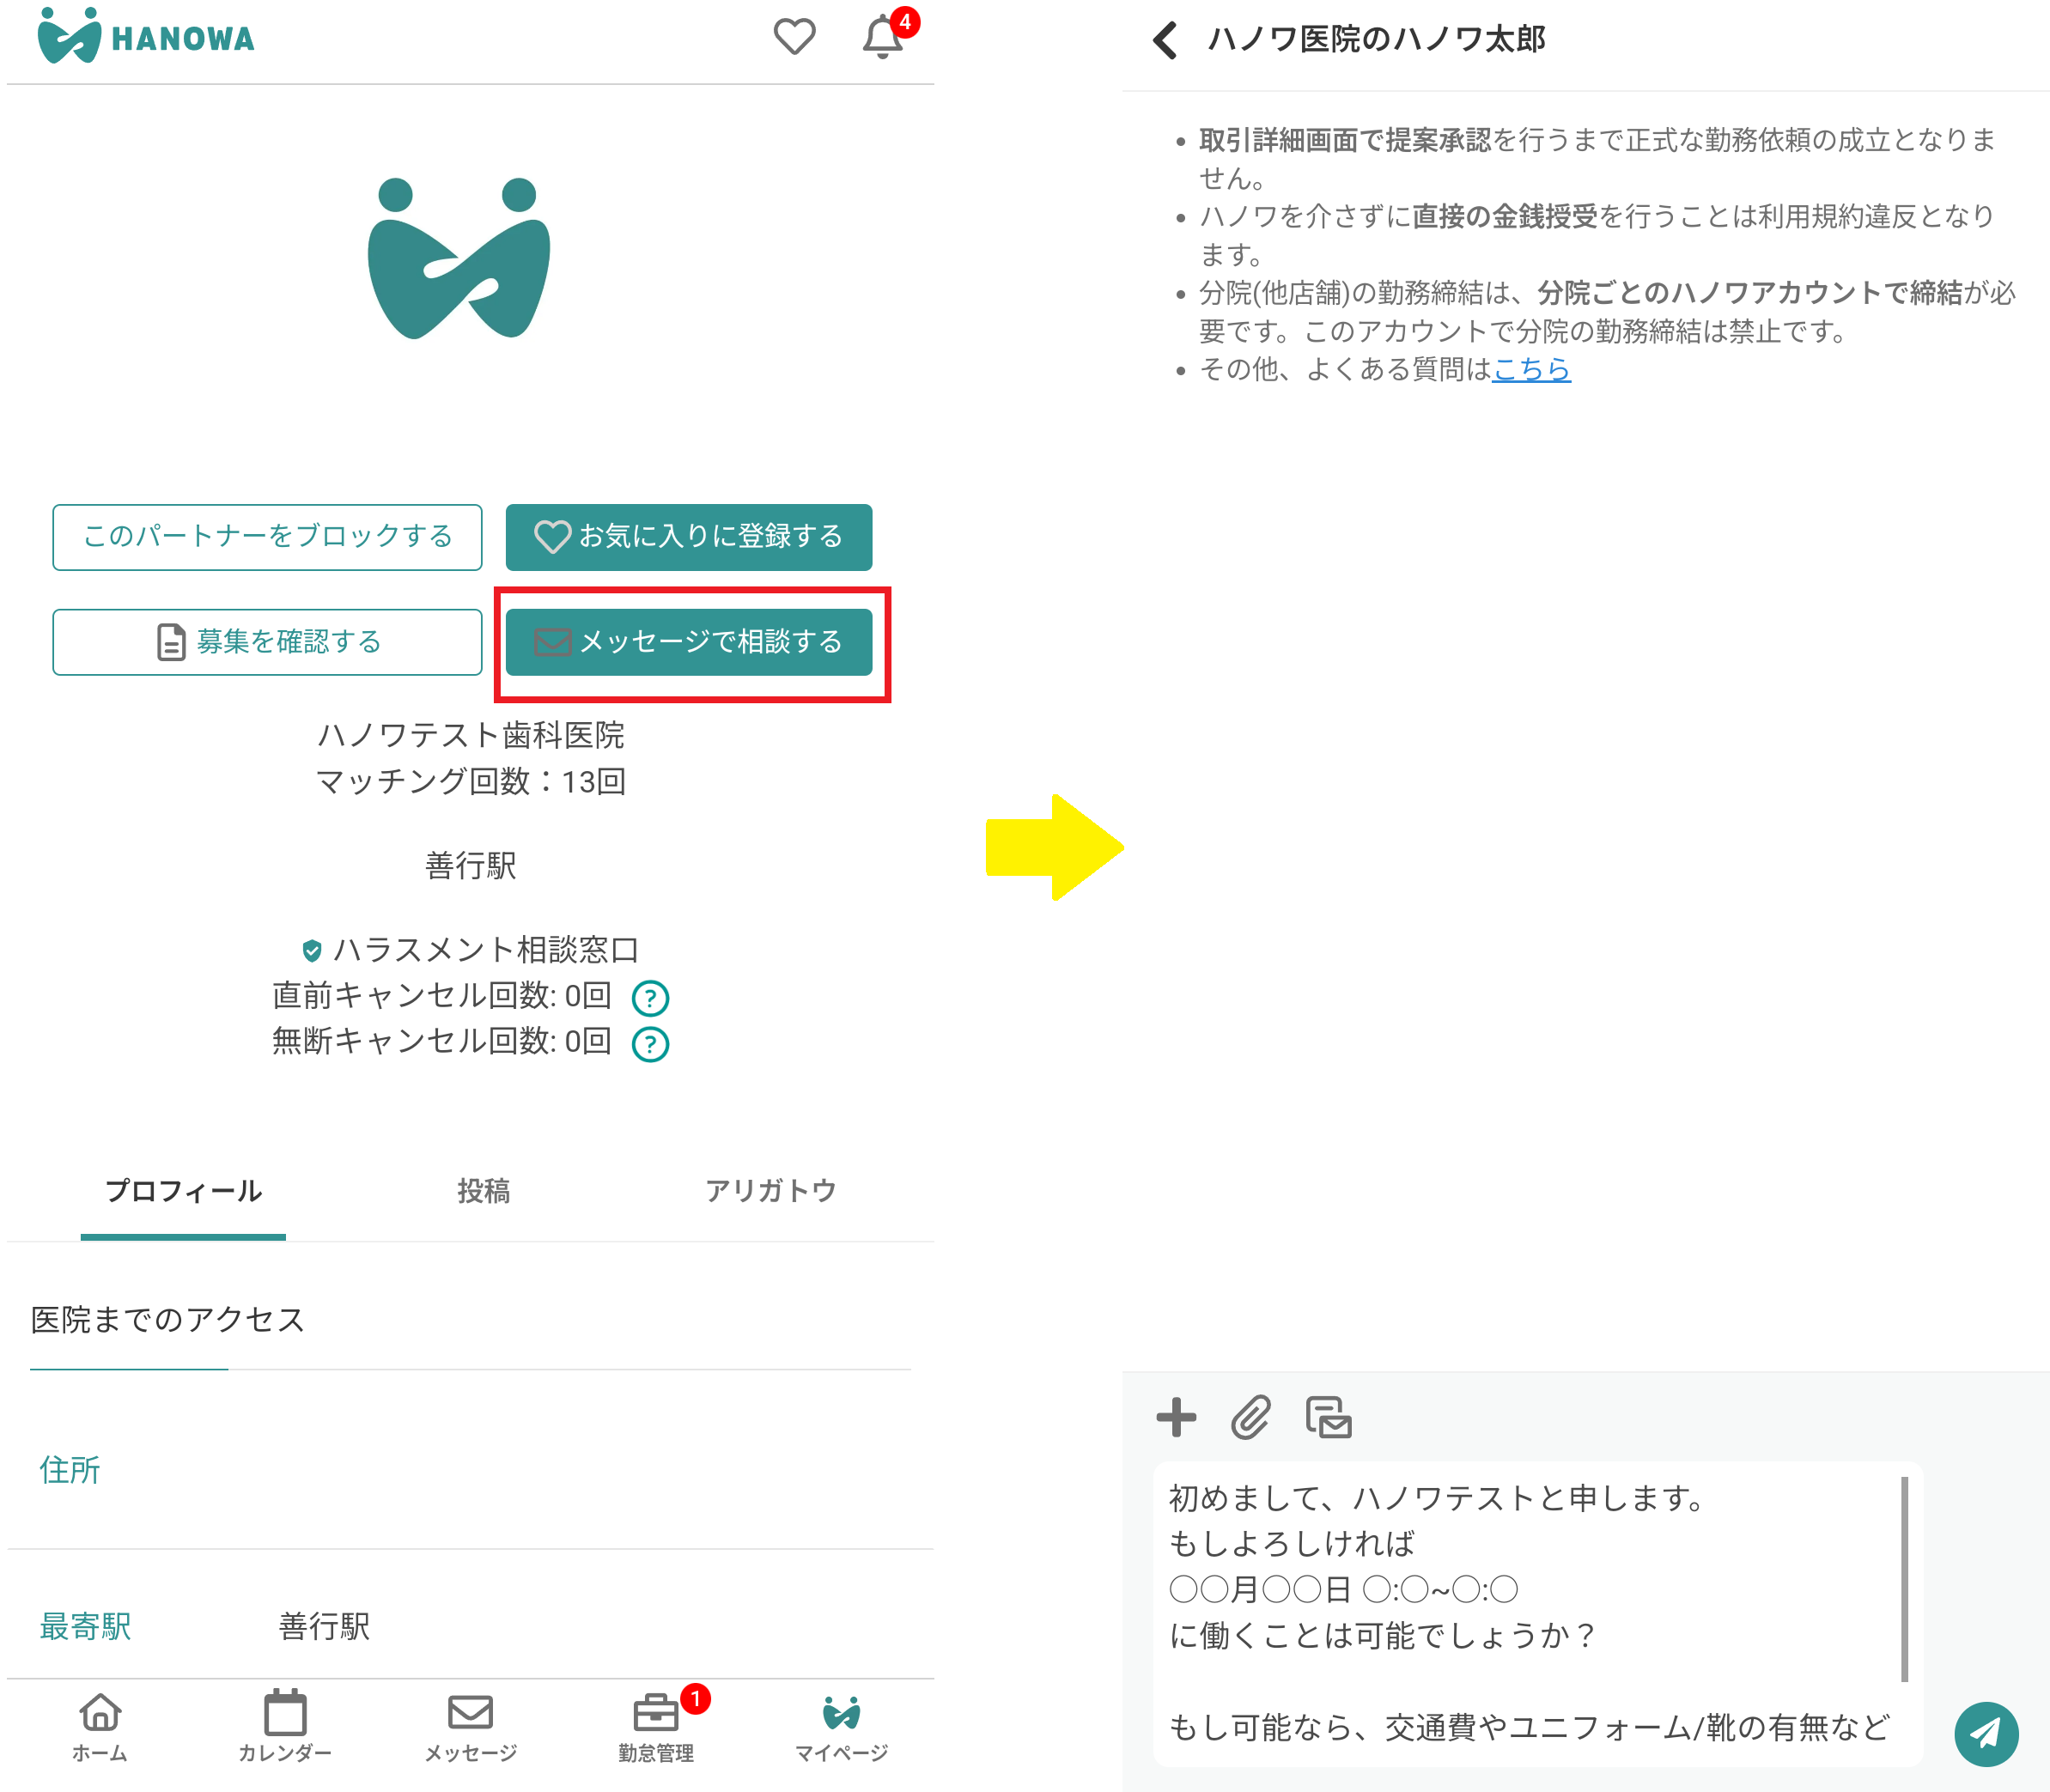Click メッセージで相談する button

point(688,642)
